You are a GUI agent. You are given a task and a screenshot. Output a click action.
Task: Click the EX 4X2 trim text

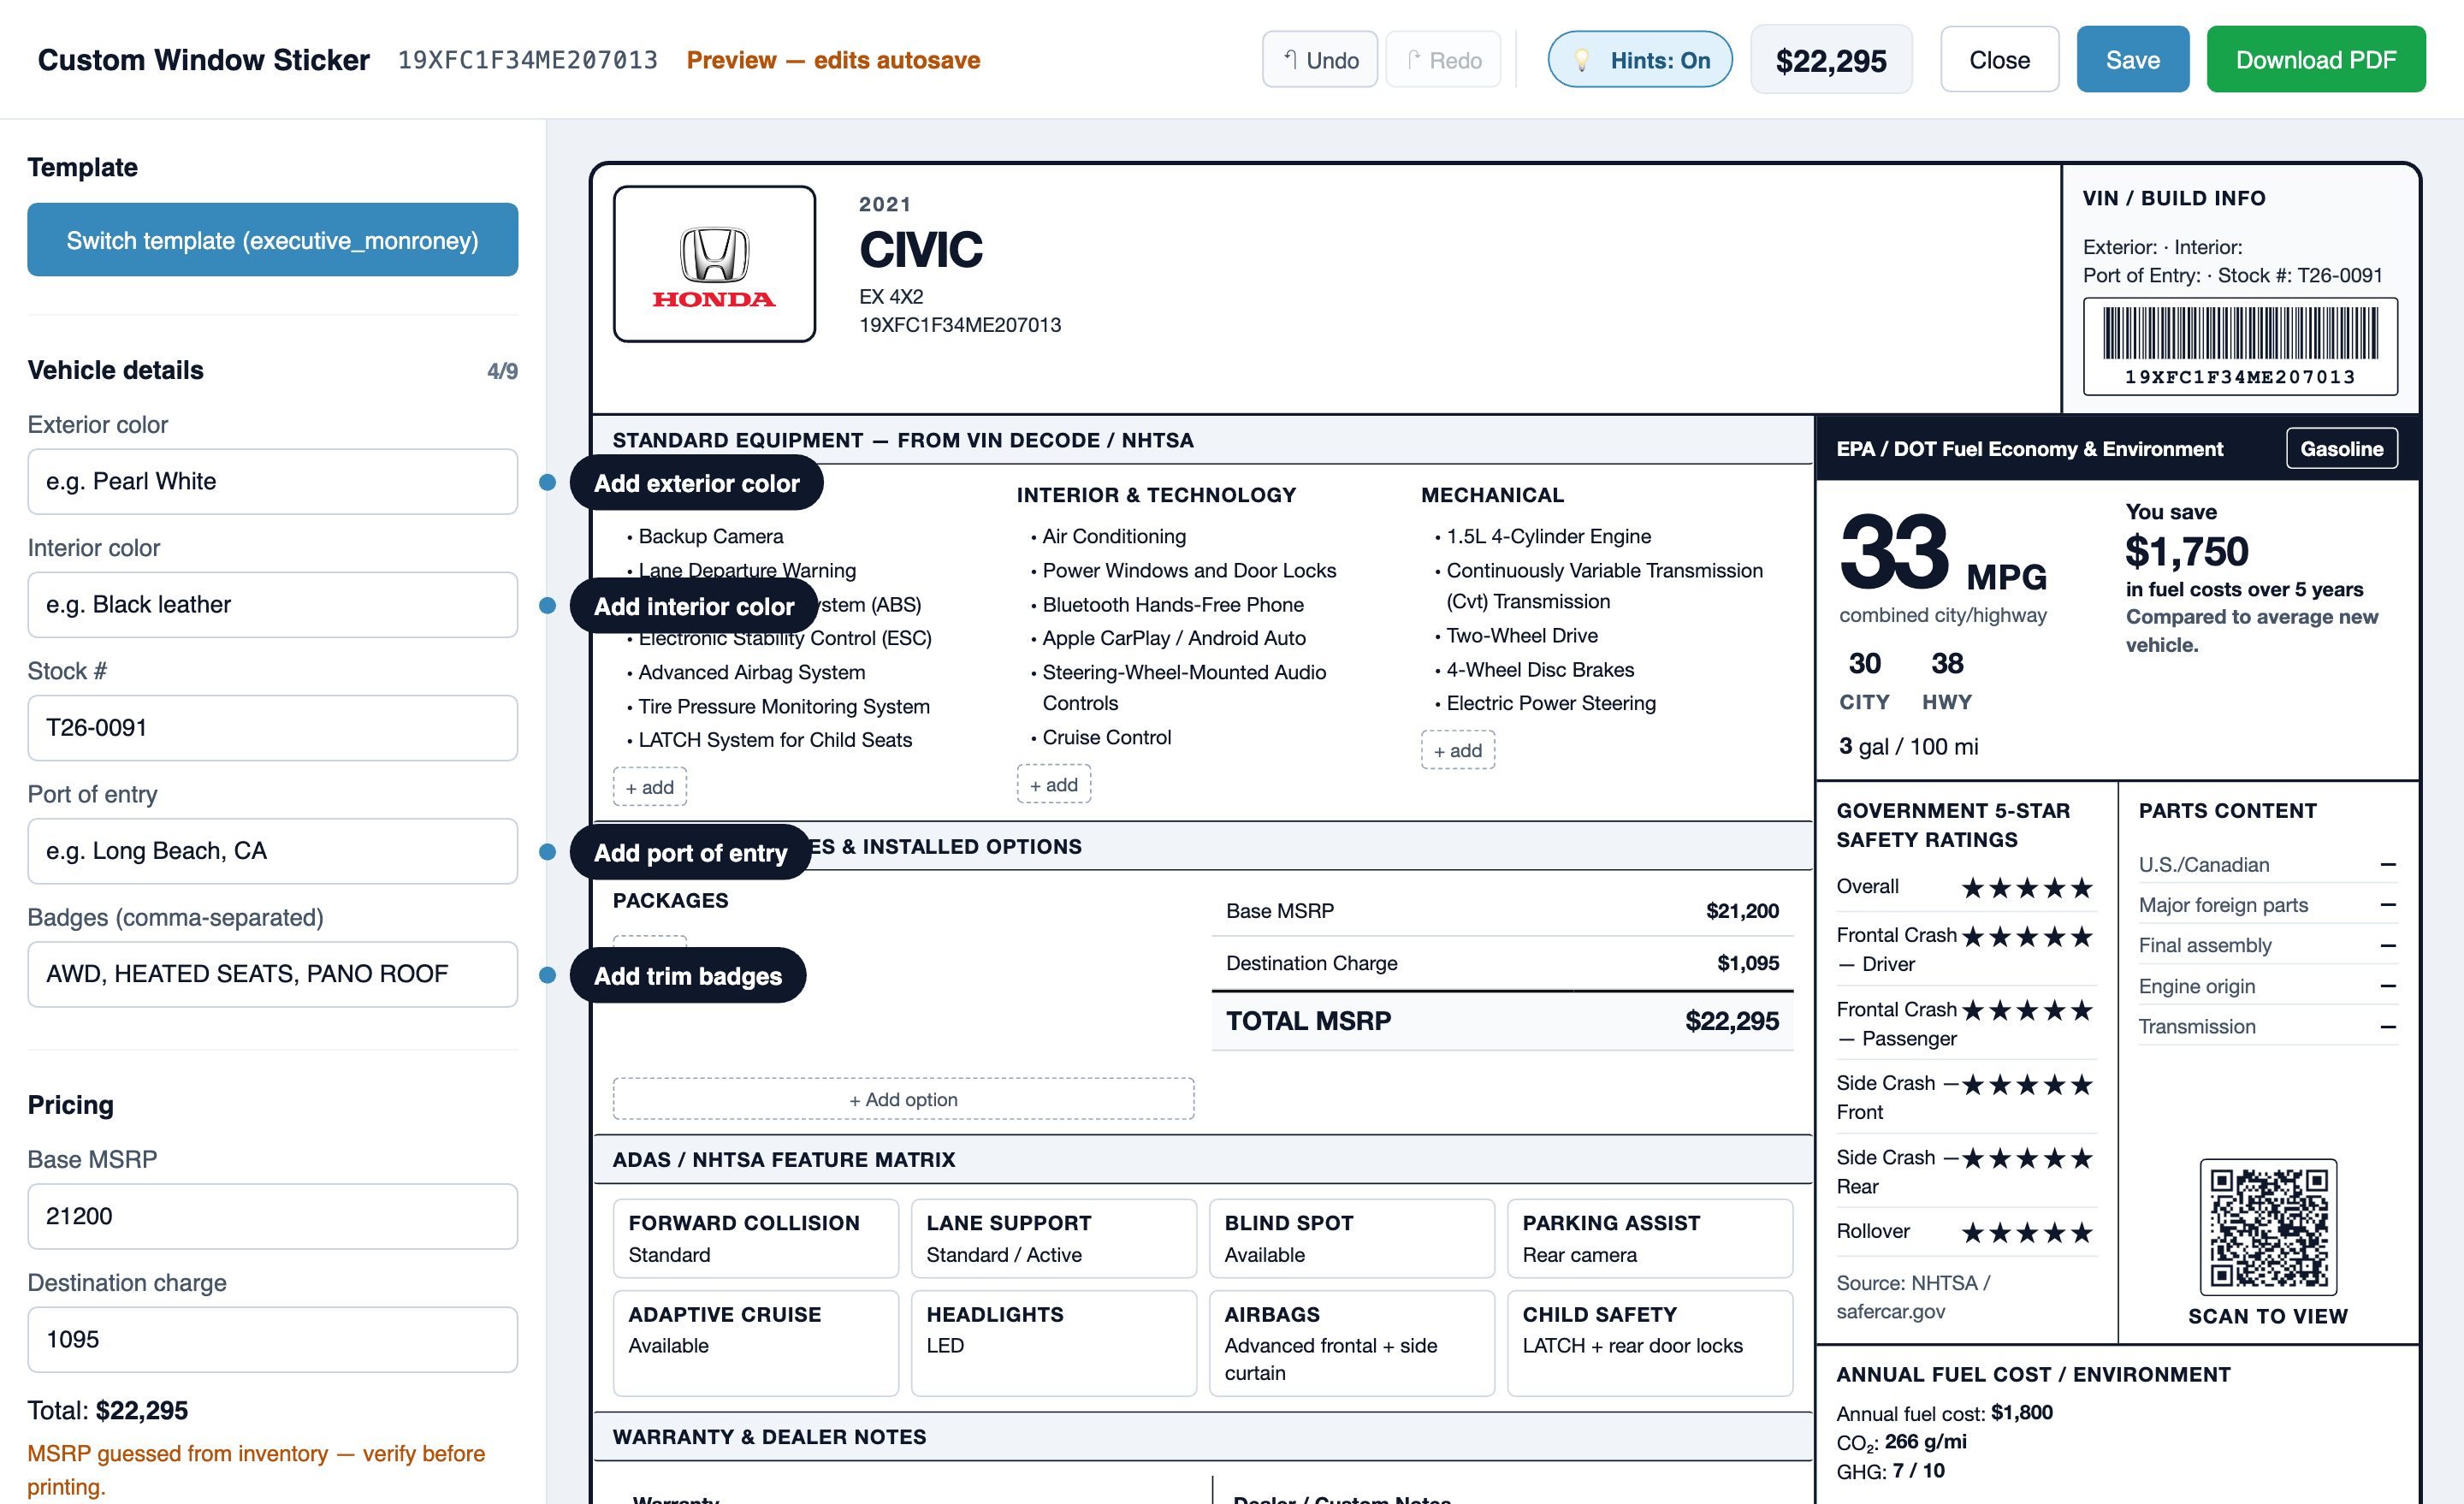(891, 297)
